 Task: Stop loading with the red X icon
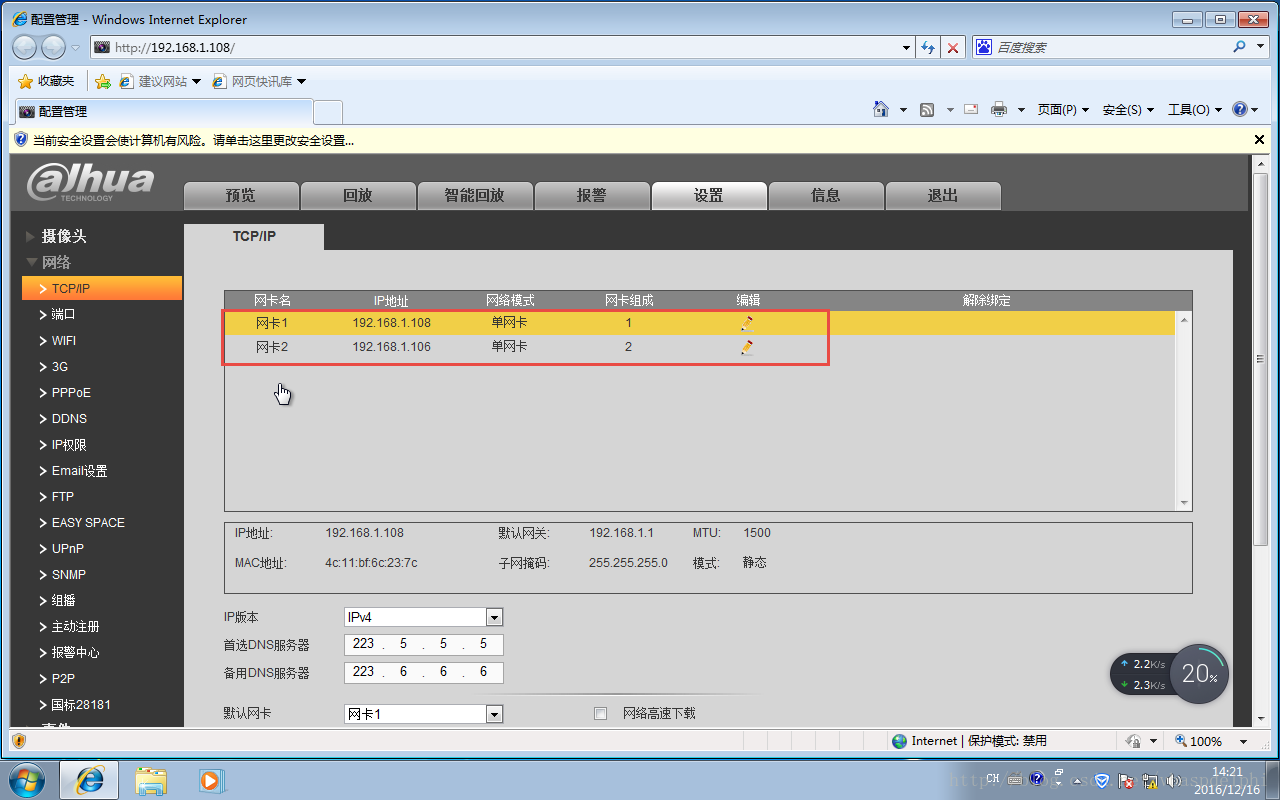coord(953,47)
